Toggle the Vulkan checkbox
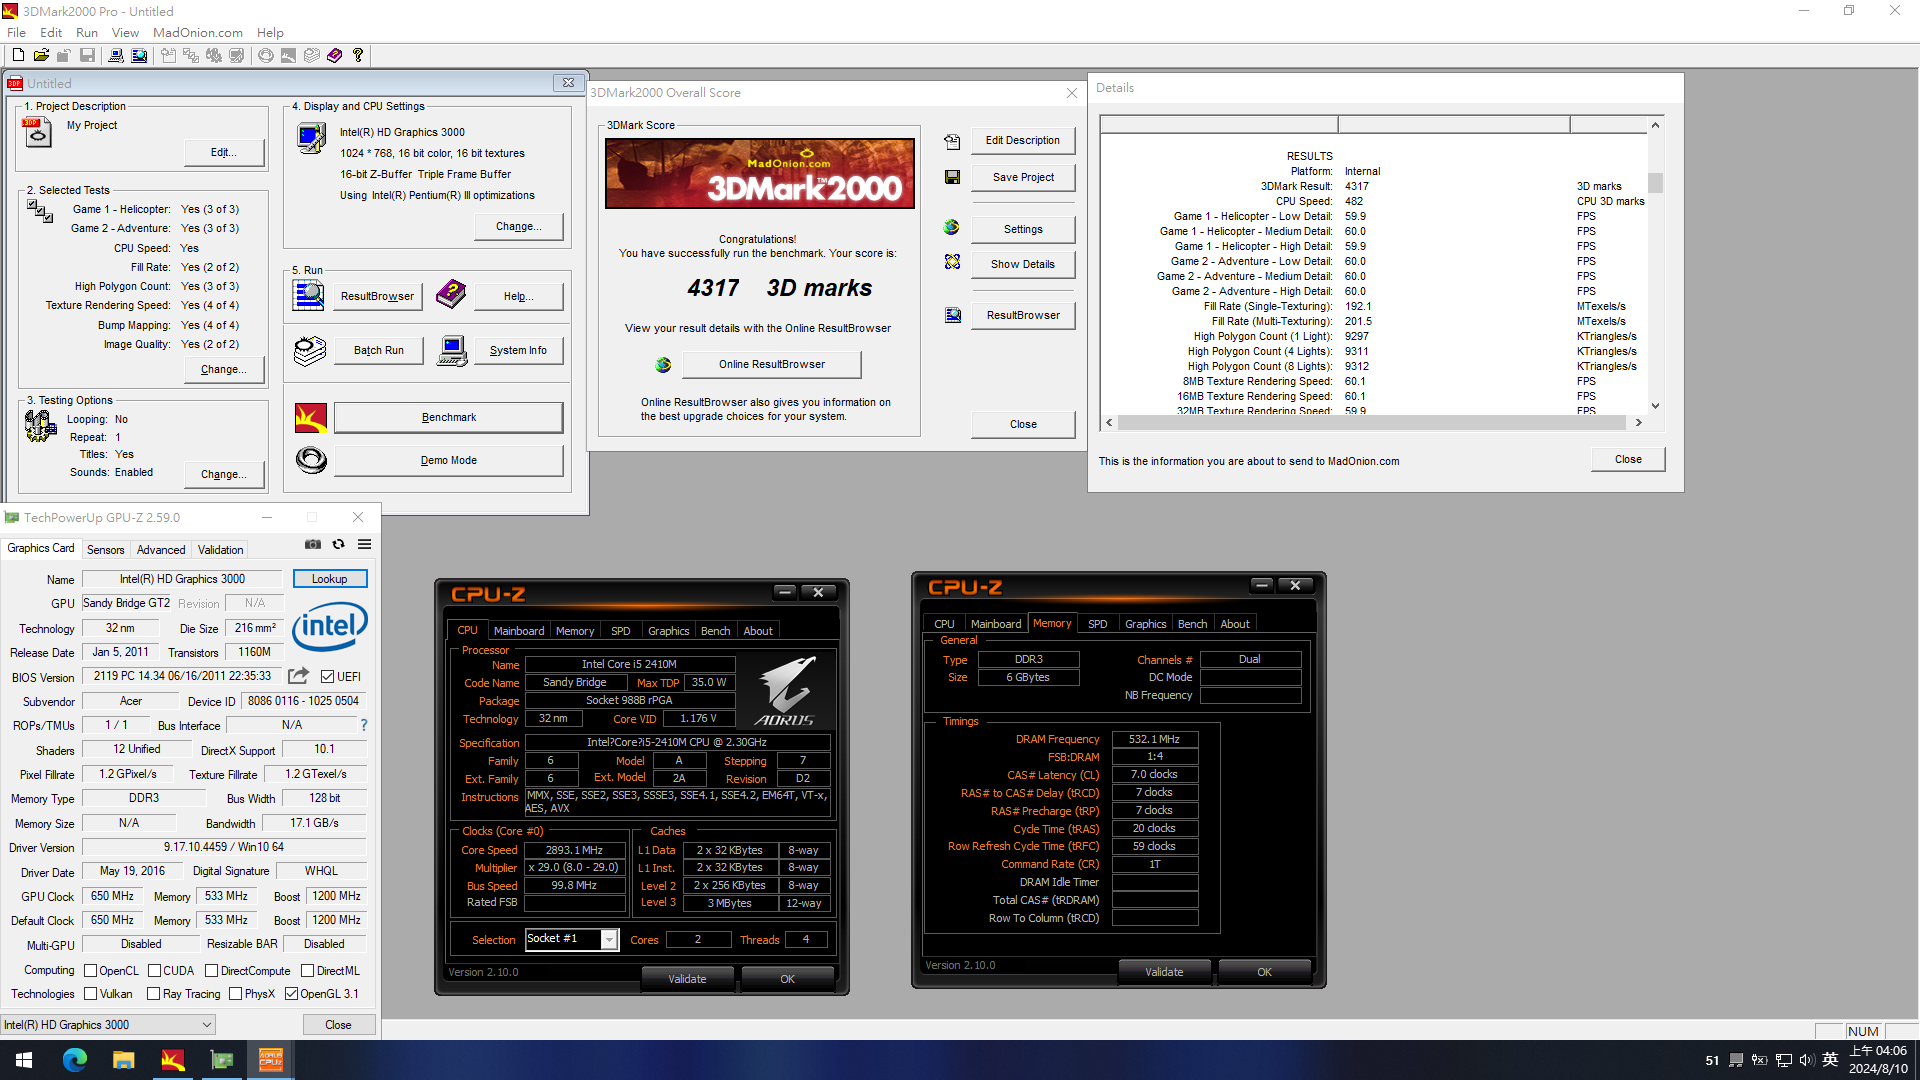Screen dimensions: 1920x1080 coord(91,994)
